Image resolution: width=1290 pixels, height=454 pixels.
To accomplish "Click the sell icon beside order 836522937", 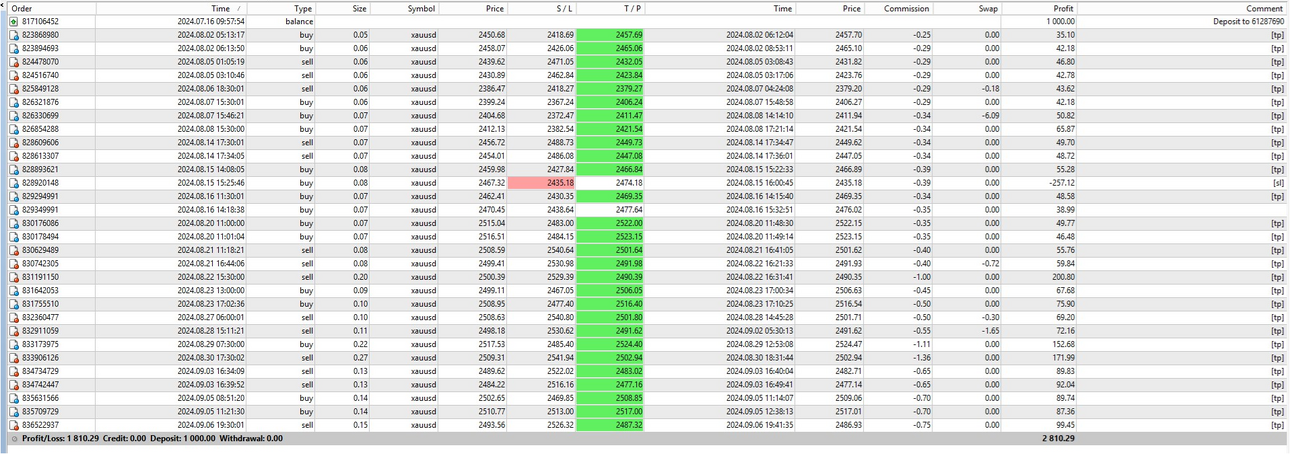I will point(13,425).
